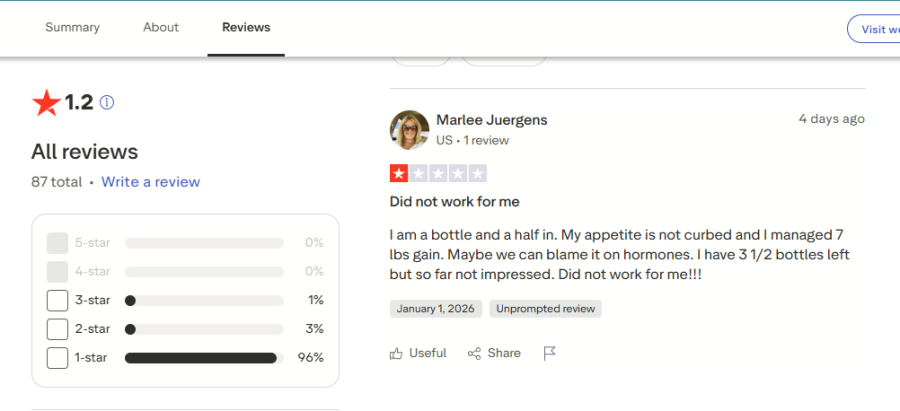The width and height of the screenshot is (900, 411).
Task: Click the red star rating icon
Action: coord(46,102)
